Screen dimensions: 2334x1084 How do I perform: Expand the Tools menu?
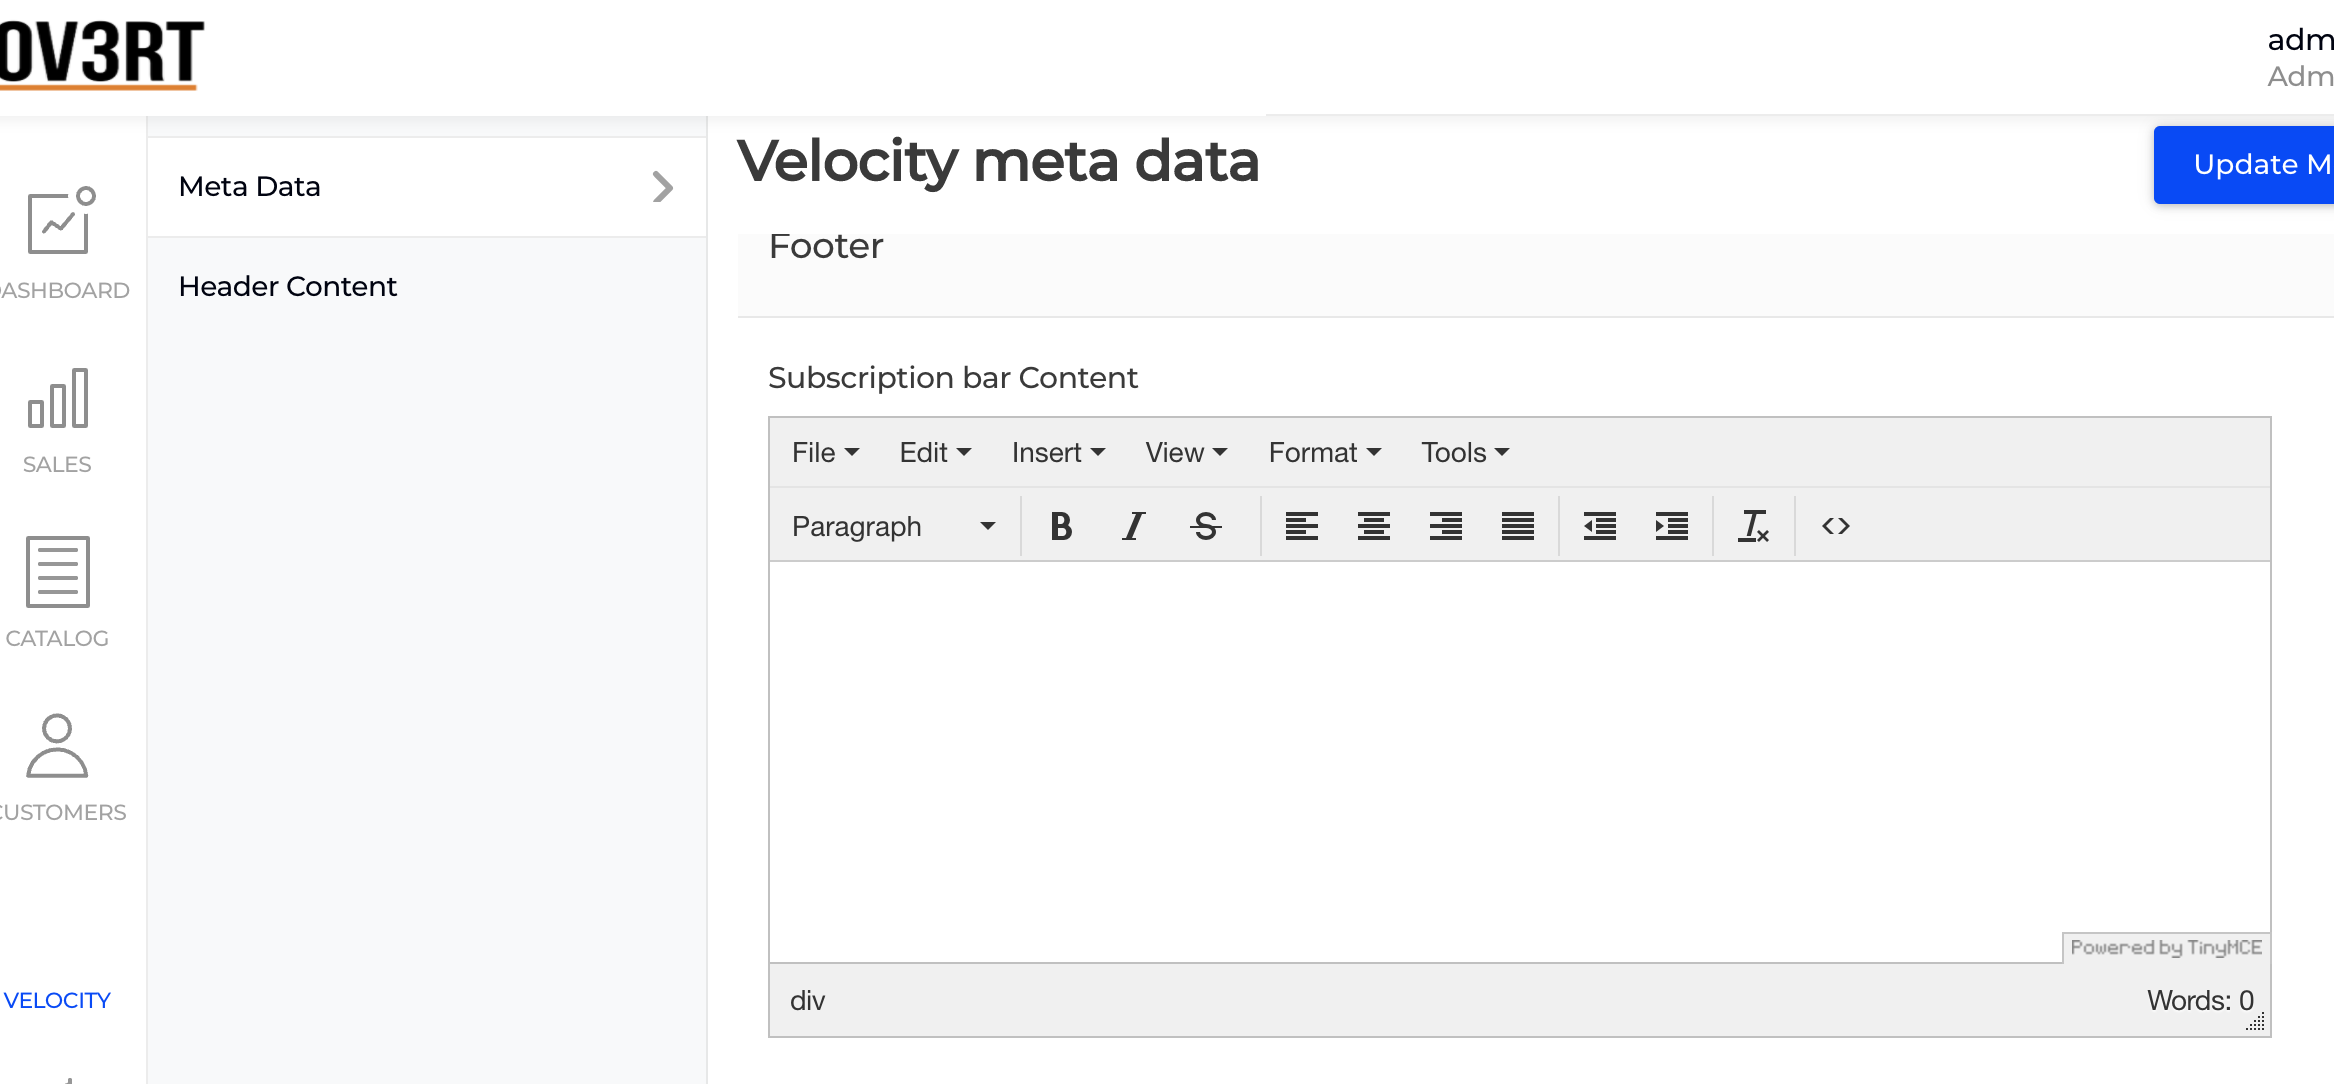pos(1464,453)
